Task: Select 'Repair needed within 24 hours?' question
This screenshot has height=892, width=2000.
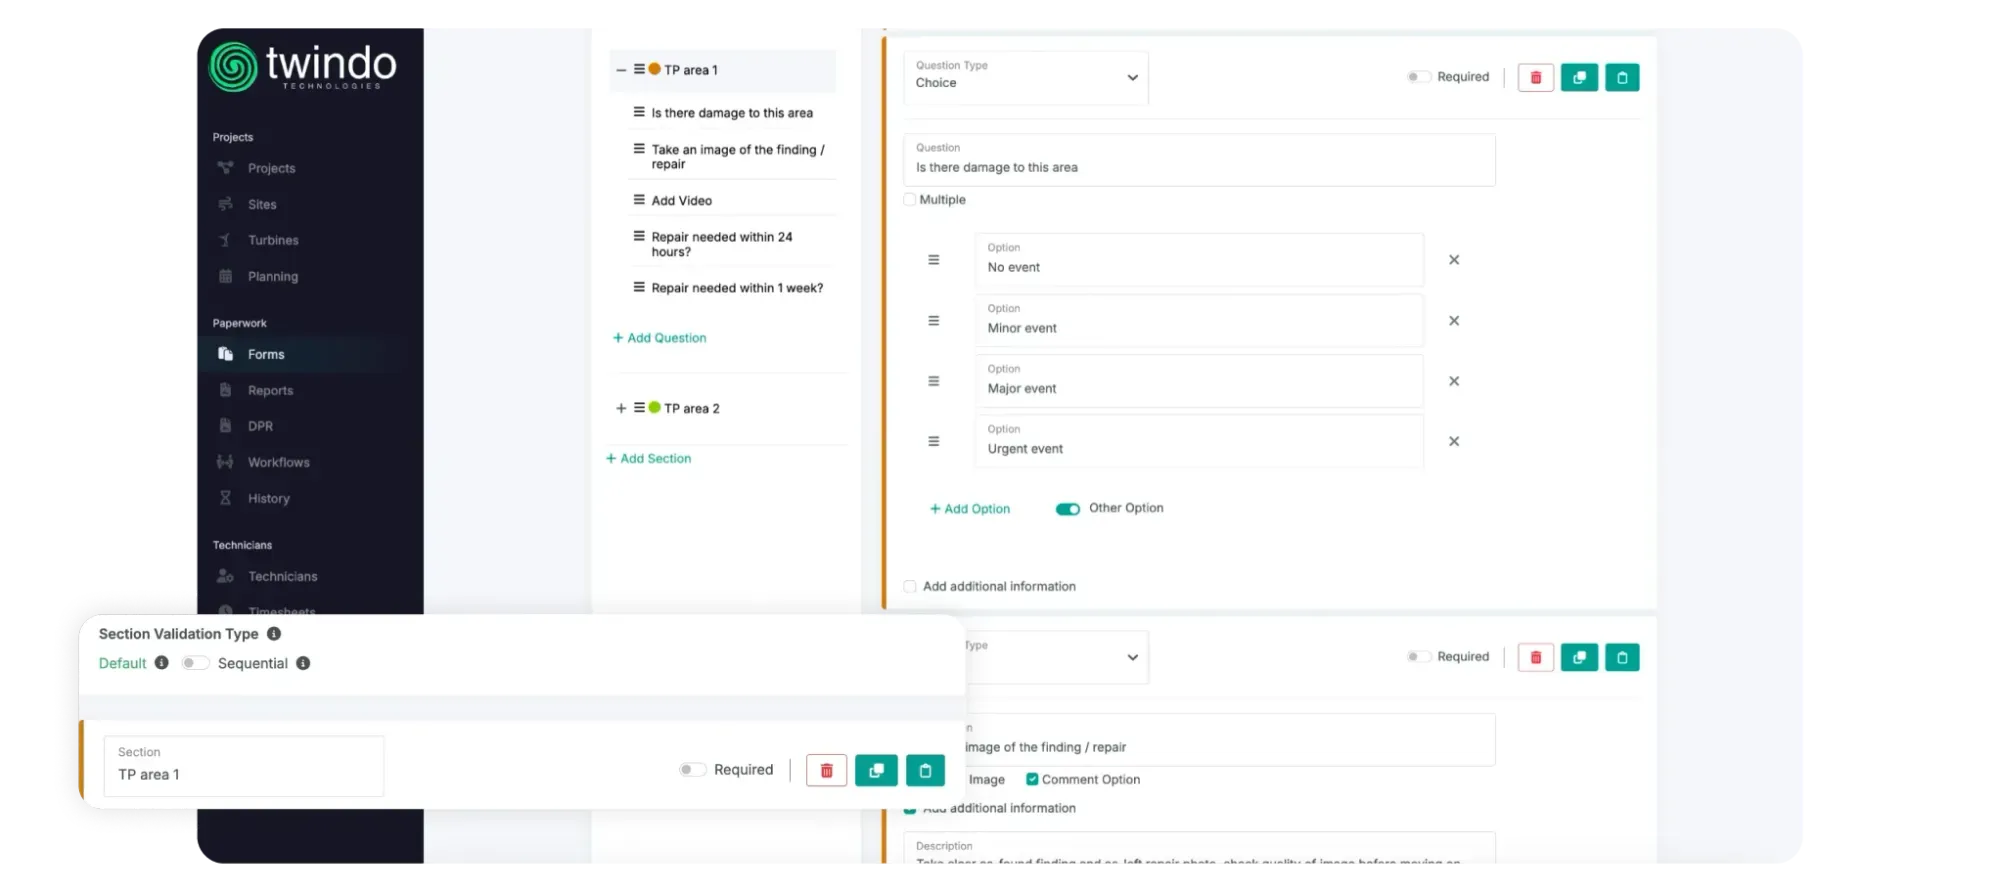Action: (722, 244)
